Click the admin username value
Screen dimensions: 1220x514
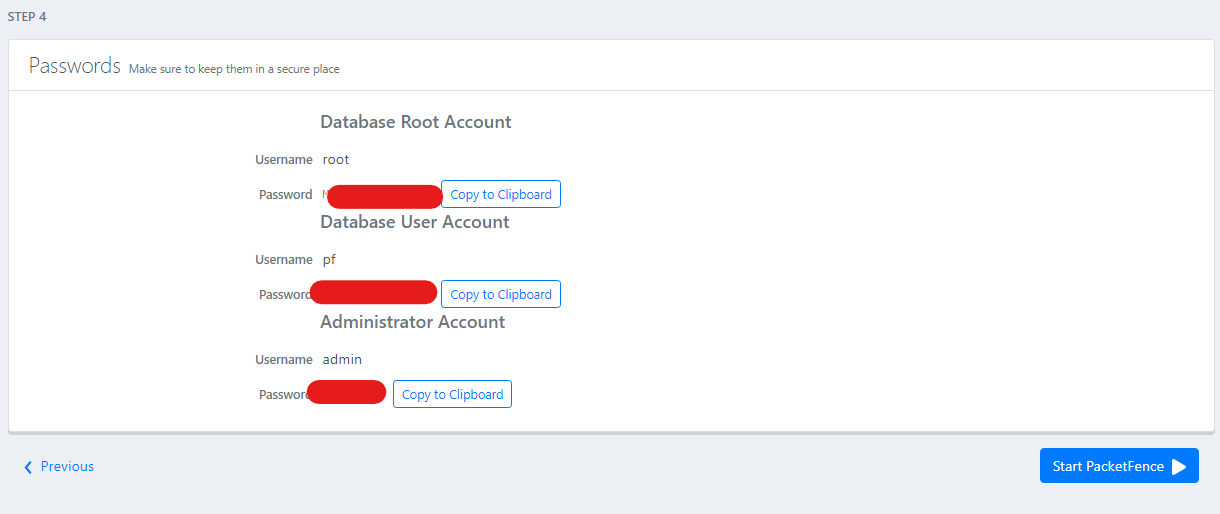click(342, 359)
